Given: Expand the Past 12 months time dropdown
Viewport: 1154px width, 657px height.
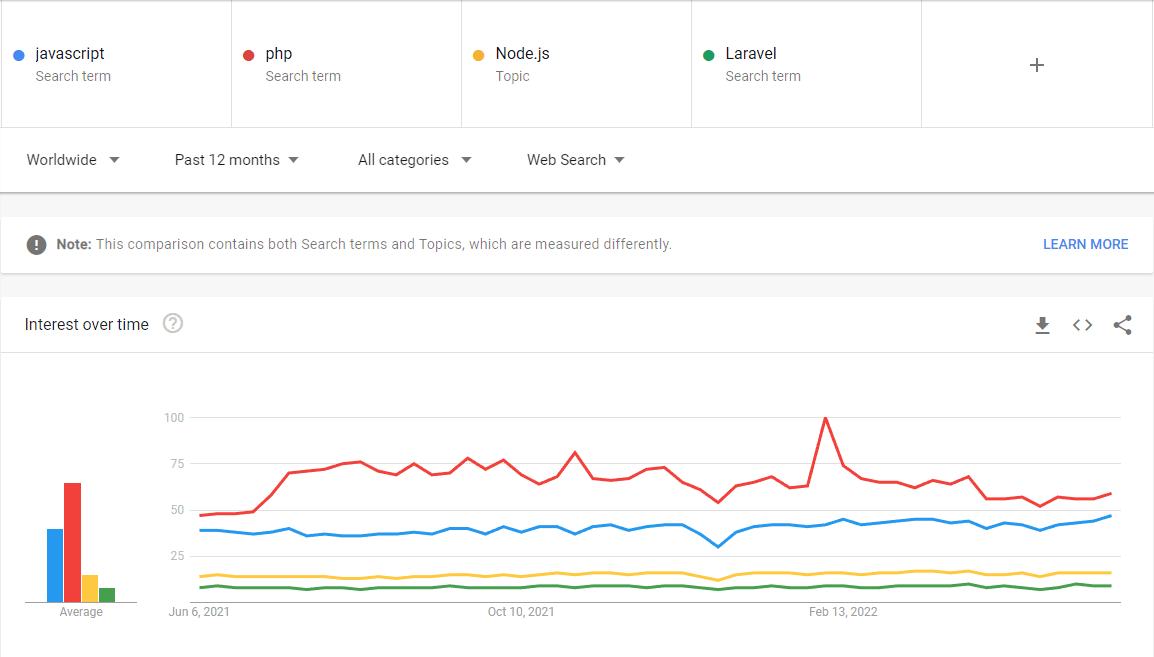Looking at the screenshot, I should click(236, 159).
